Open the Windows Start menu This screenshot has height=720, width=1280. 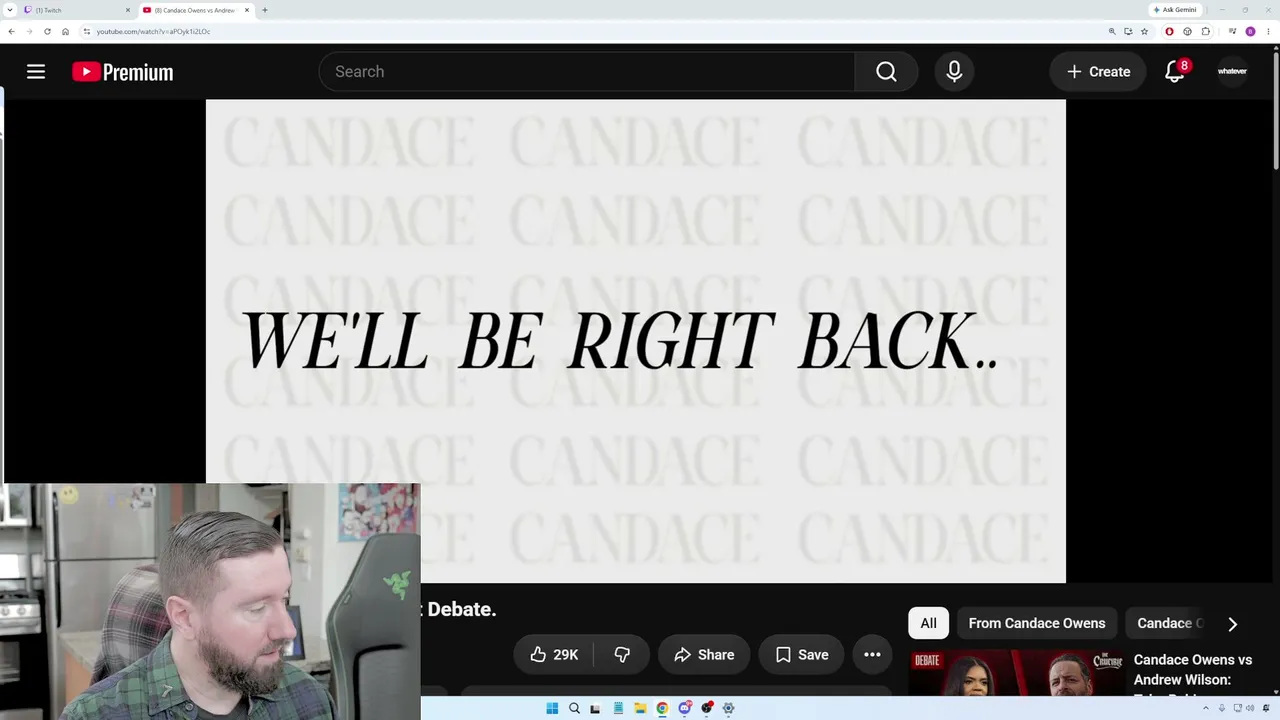552,708
